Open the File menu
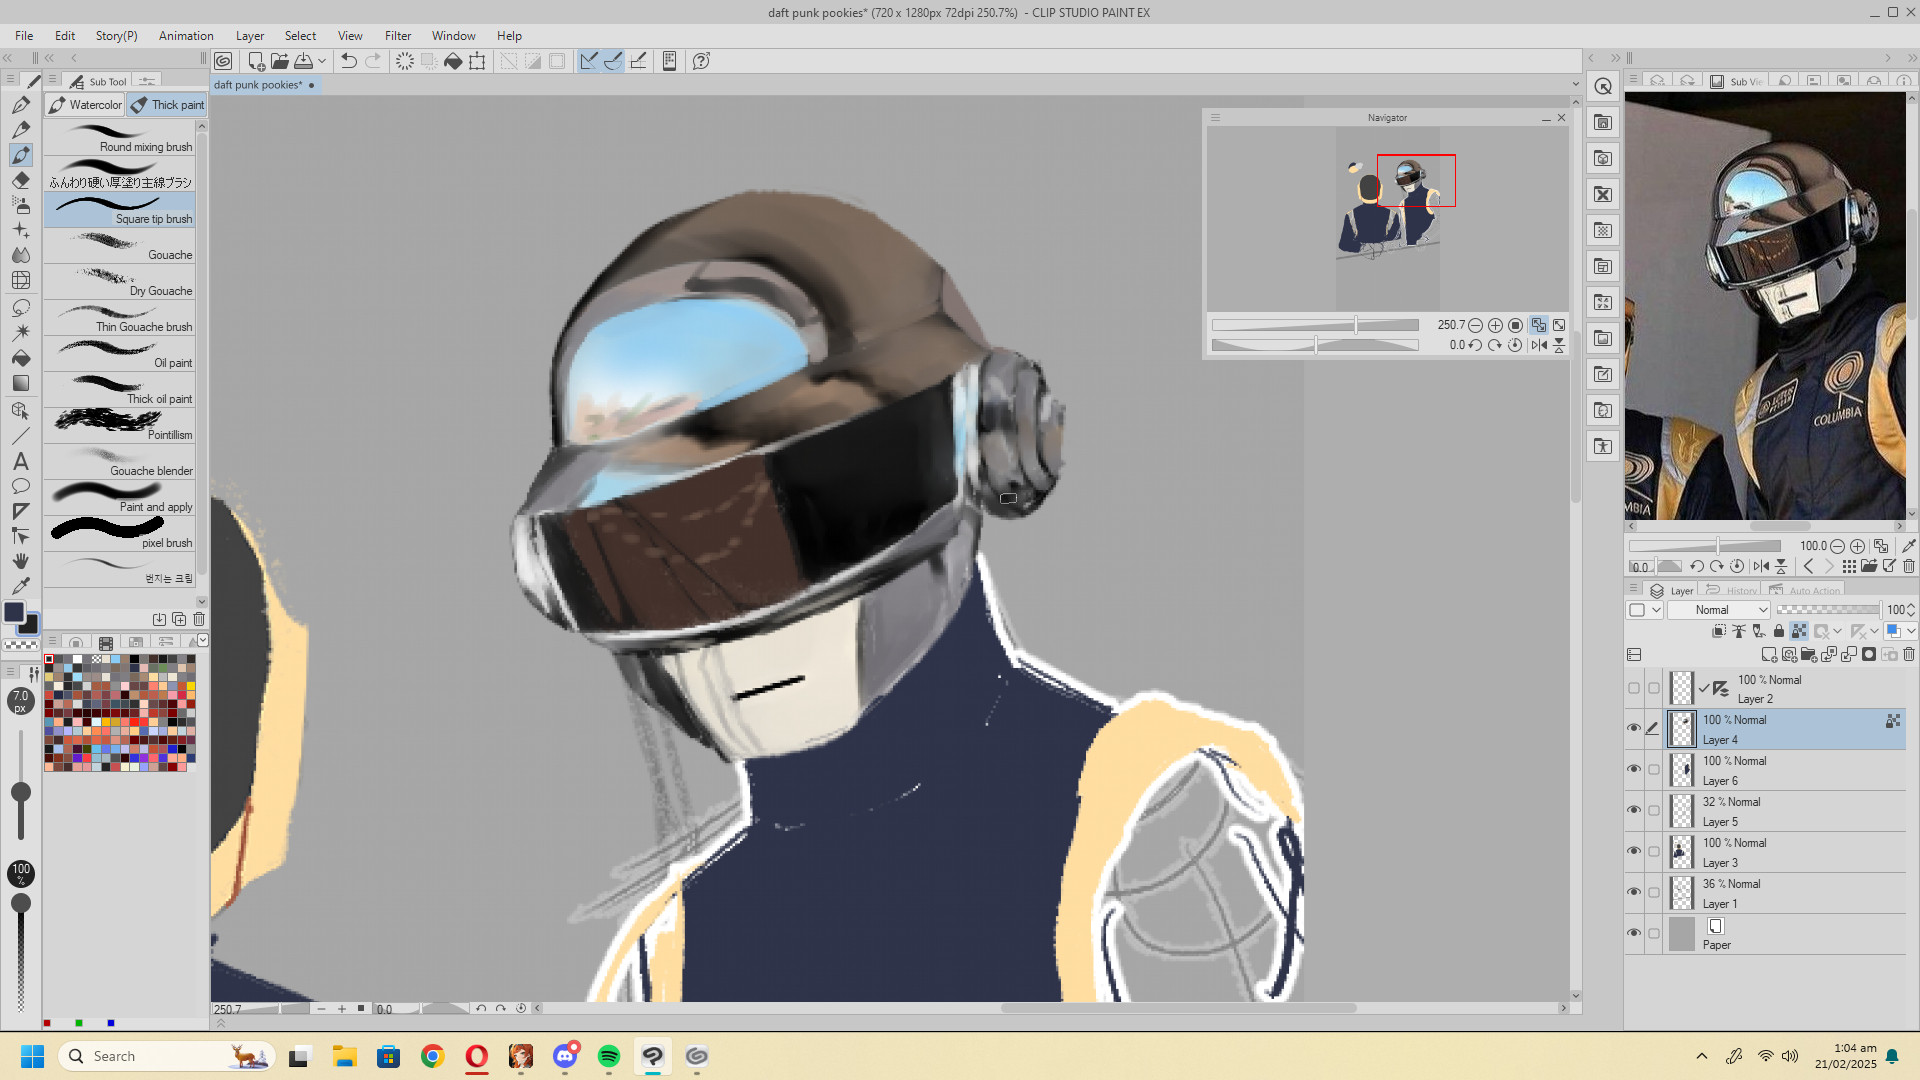 tap(24, 36)
